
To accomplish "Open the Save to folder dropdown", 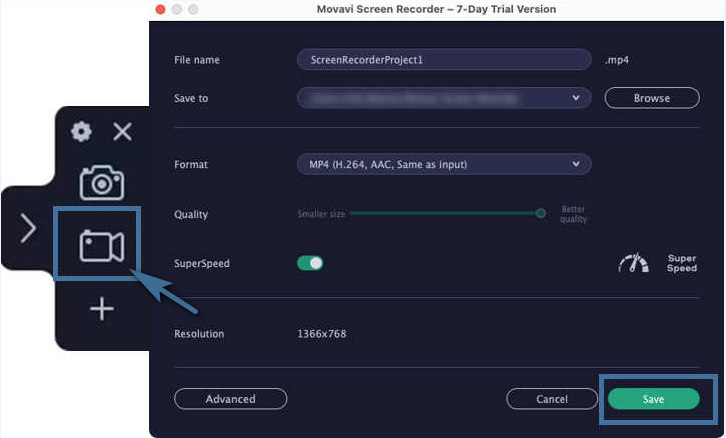I will 444,98.
